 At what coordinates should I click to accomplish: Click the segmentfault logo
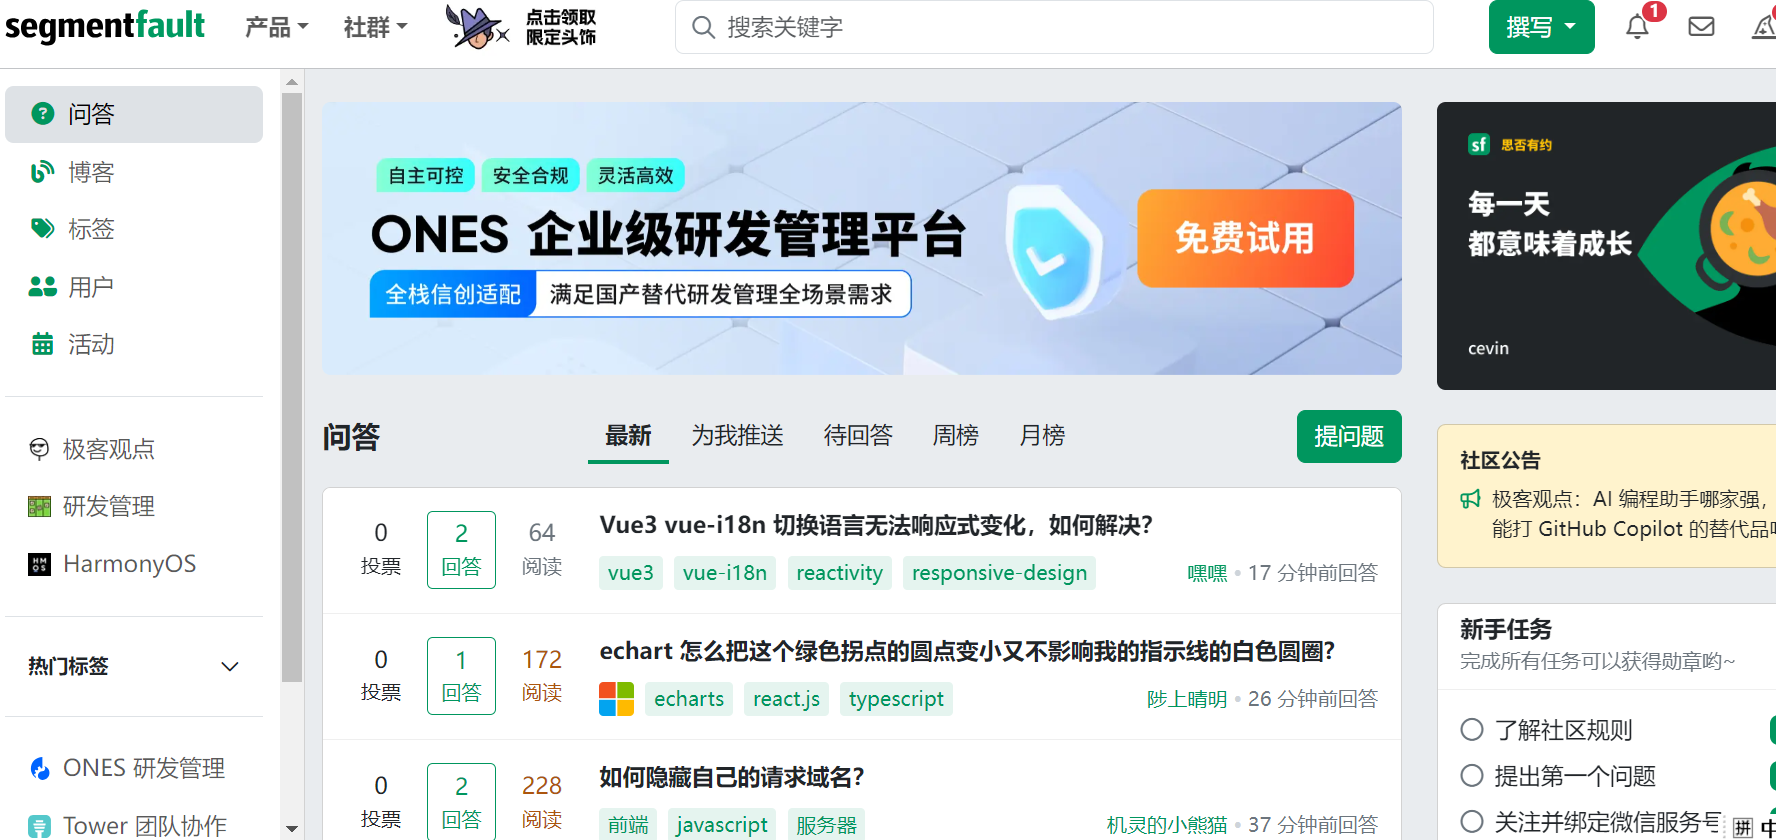105,26
